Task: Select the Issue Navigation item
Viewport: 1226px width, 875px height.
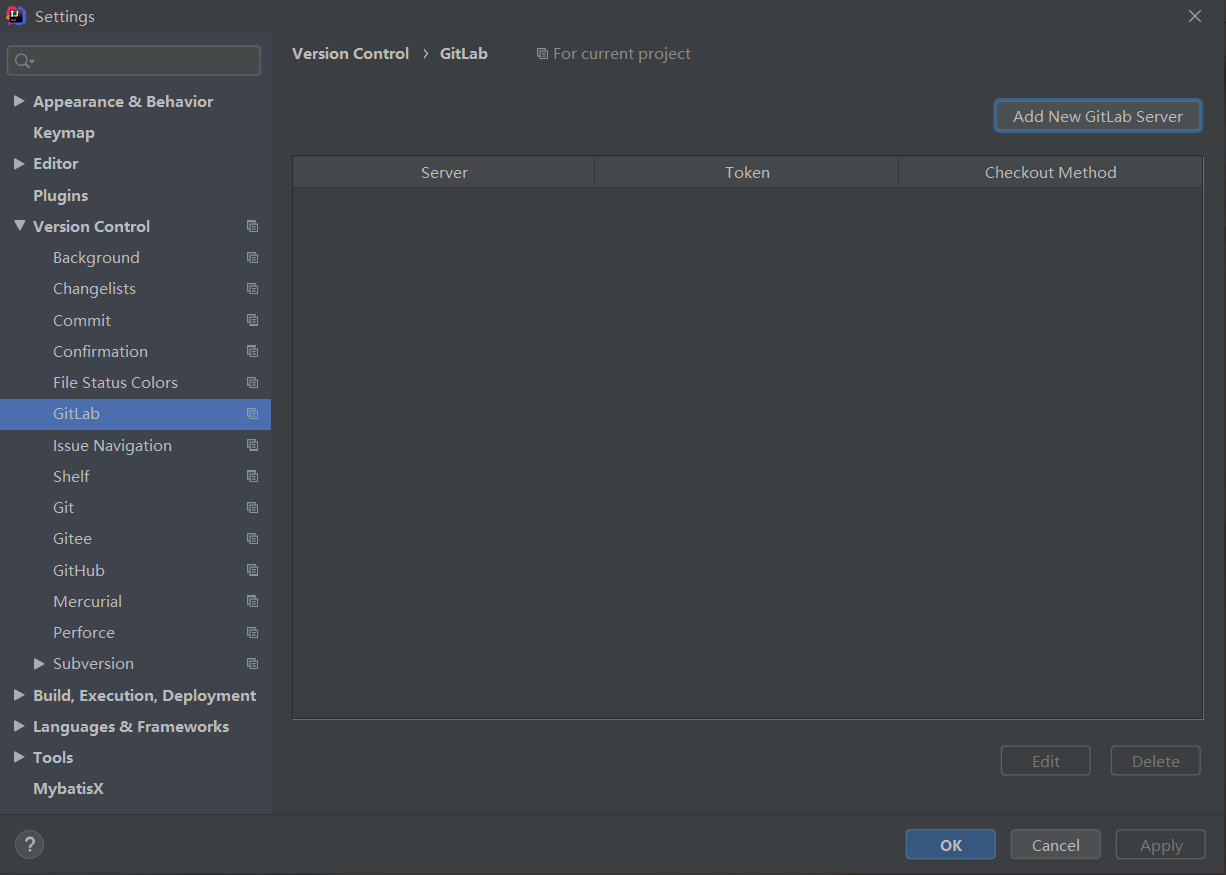Action: click(112, 445)
